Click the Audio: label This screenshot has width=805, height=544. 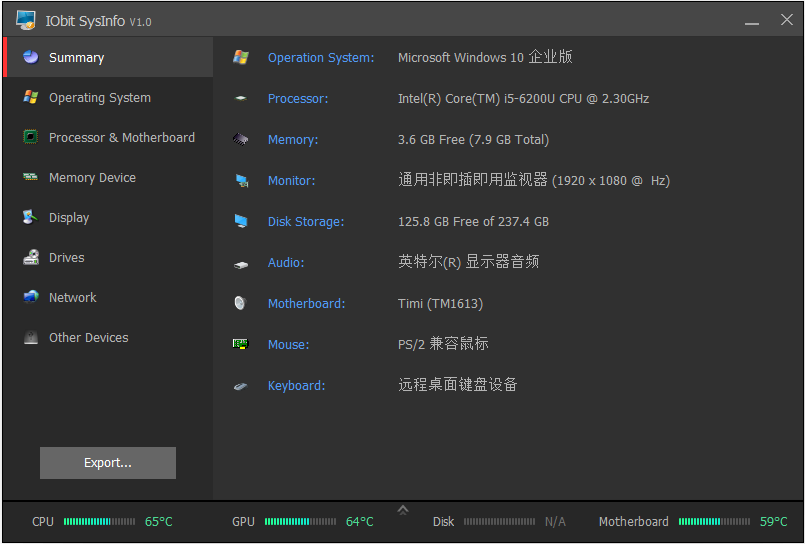286,263
